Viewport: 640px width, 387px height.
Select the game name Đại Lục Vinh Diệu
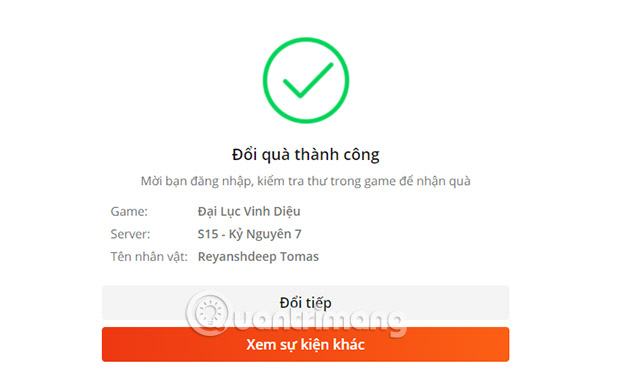(x=249, y=211)
